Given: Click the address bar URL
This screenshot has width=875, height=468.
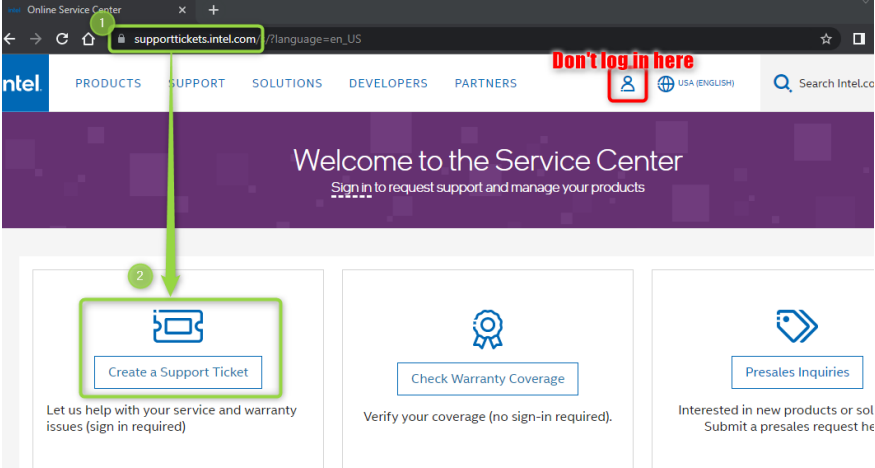Looking at the screenshot, I should pos(248,39).
